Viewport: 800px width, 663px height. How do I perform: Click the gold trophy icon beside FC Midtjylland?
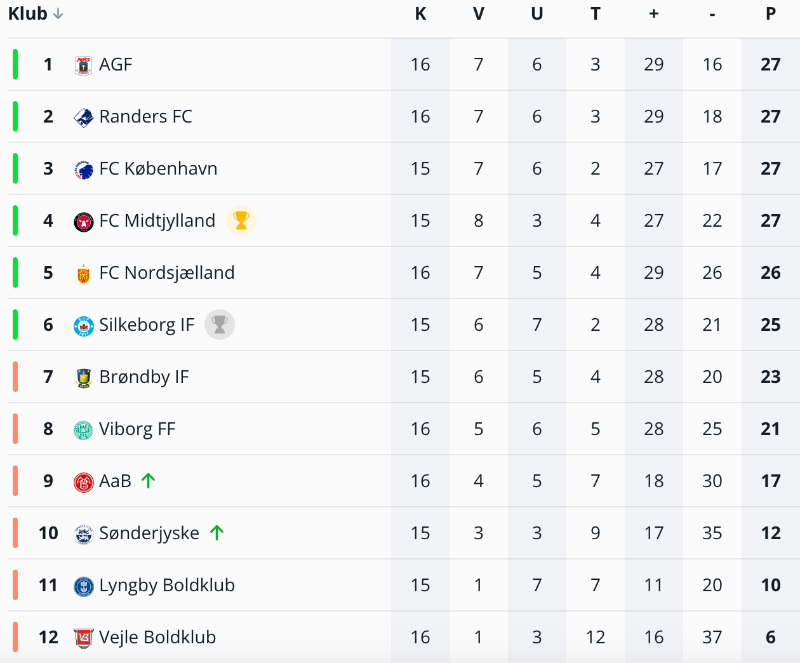pyautogui.click(x=240, y=220)
